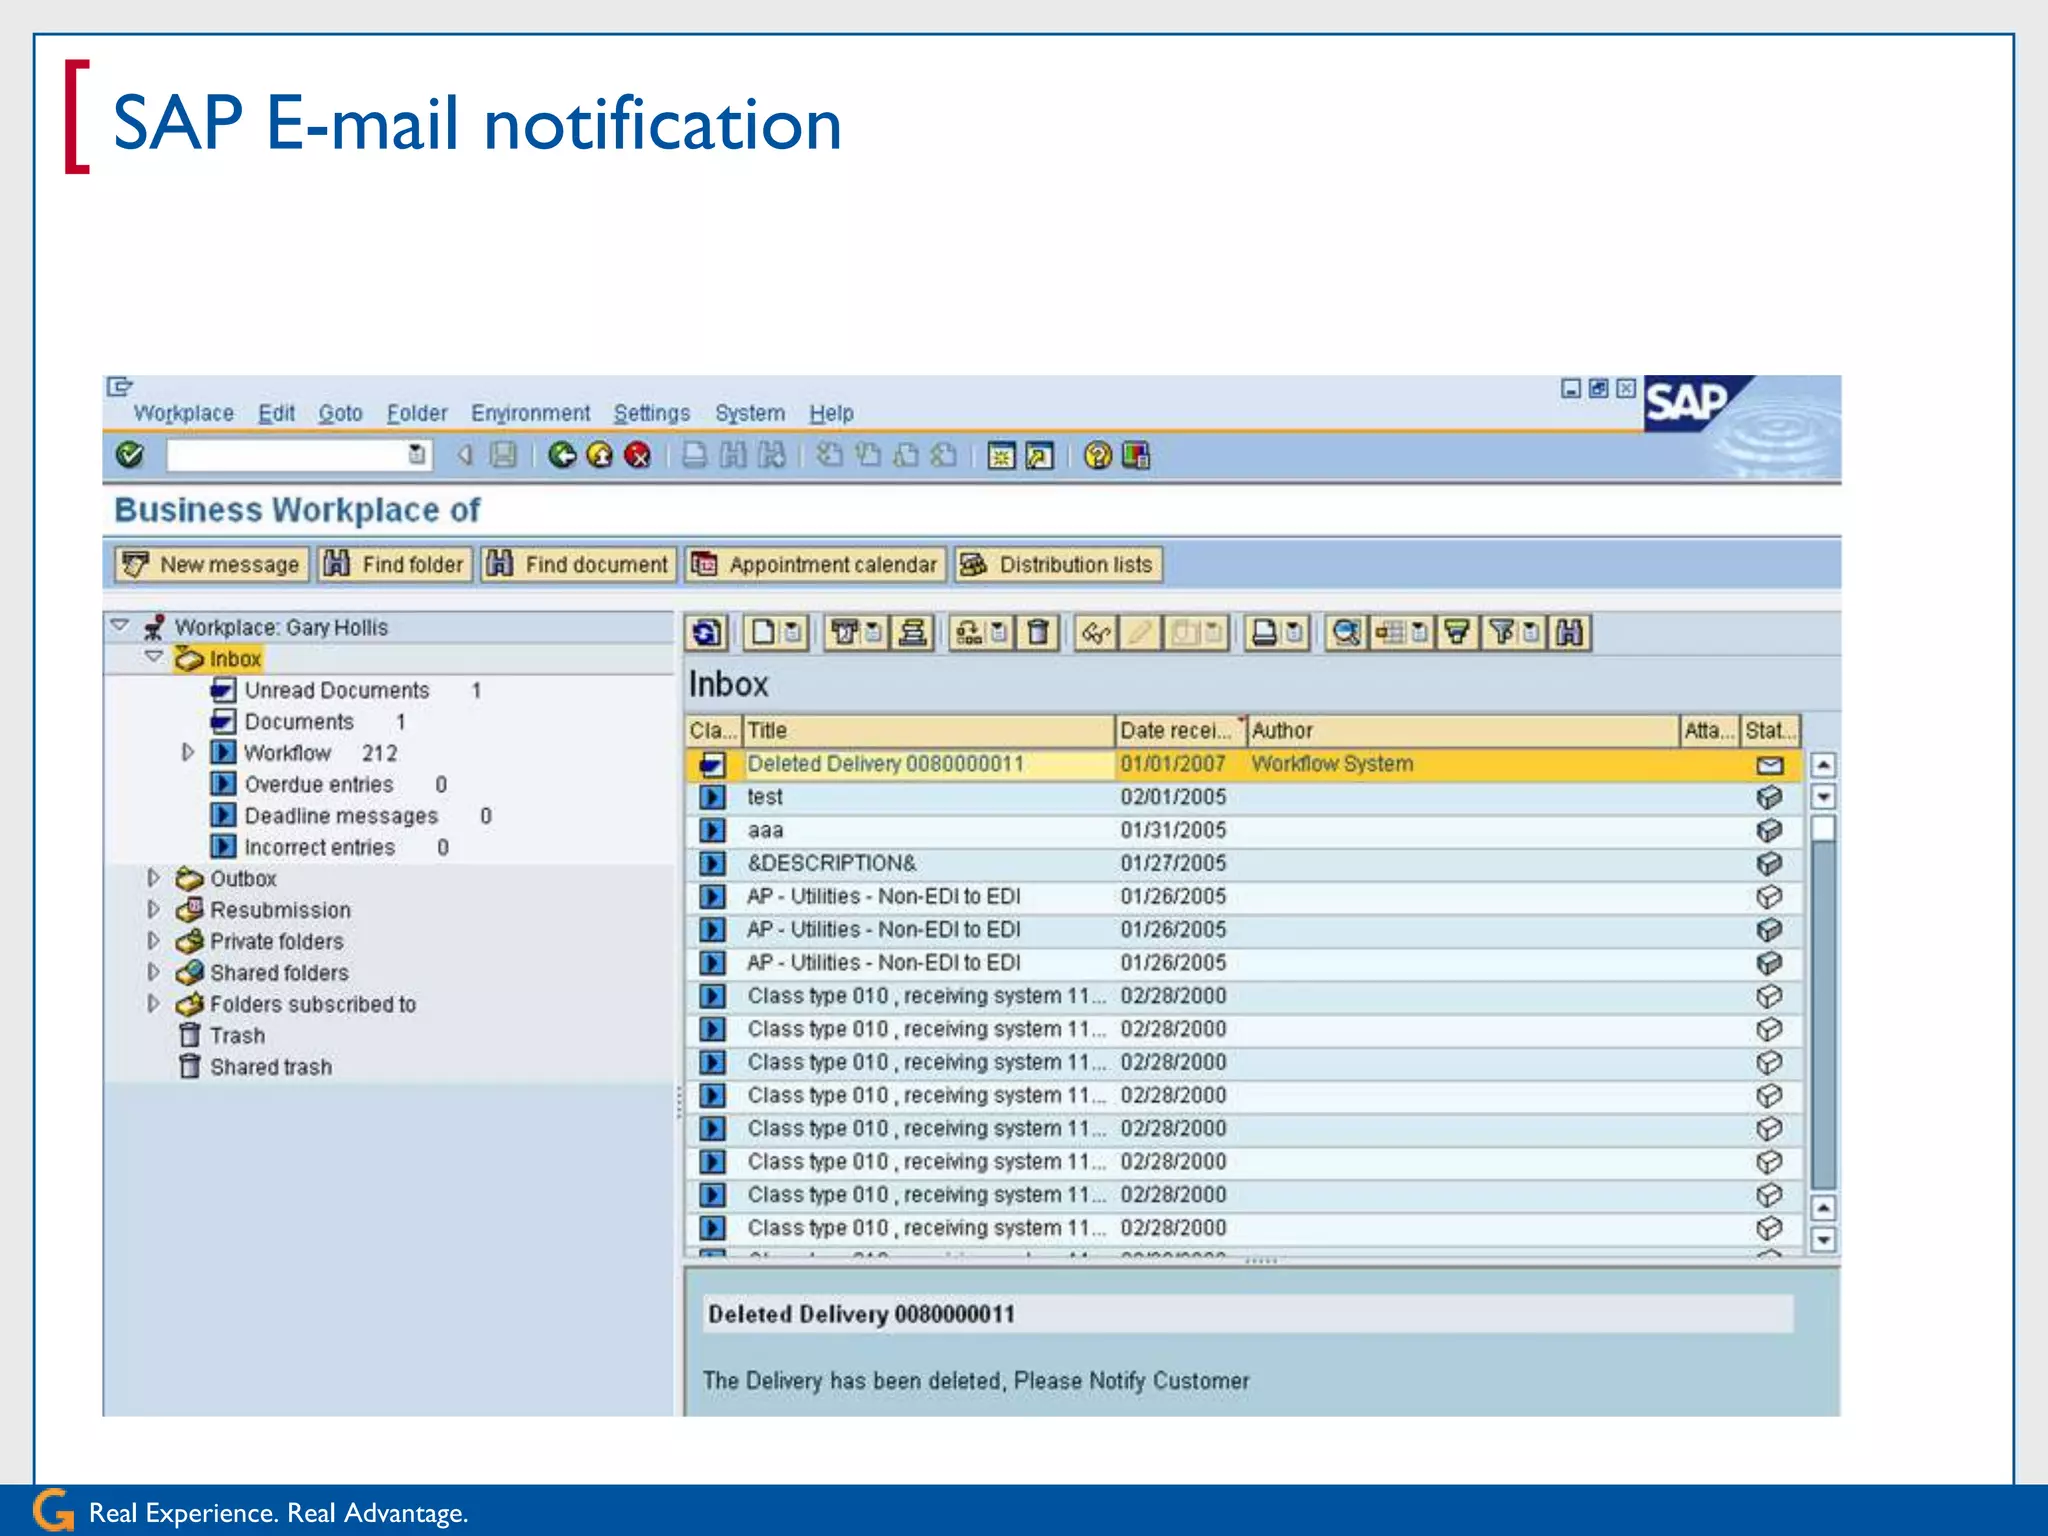Viewport: 2048px width, 1536px height.
Task: Select the '&DESCRIPTION&' message row
Action: click(1244, 863)
